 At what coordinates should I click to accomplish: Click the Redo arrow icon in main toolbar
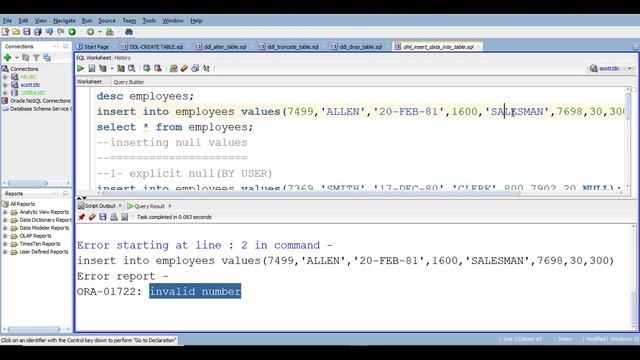[60, 32]
